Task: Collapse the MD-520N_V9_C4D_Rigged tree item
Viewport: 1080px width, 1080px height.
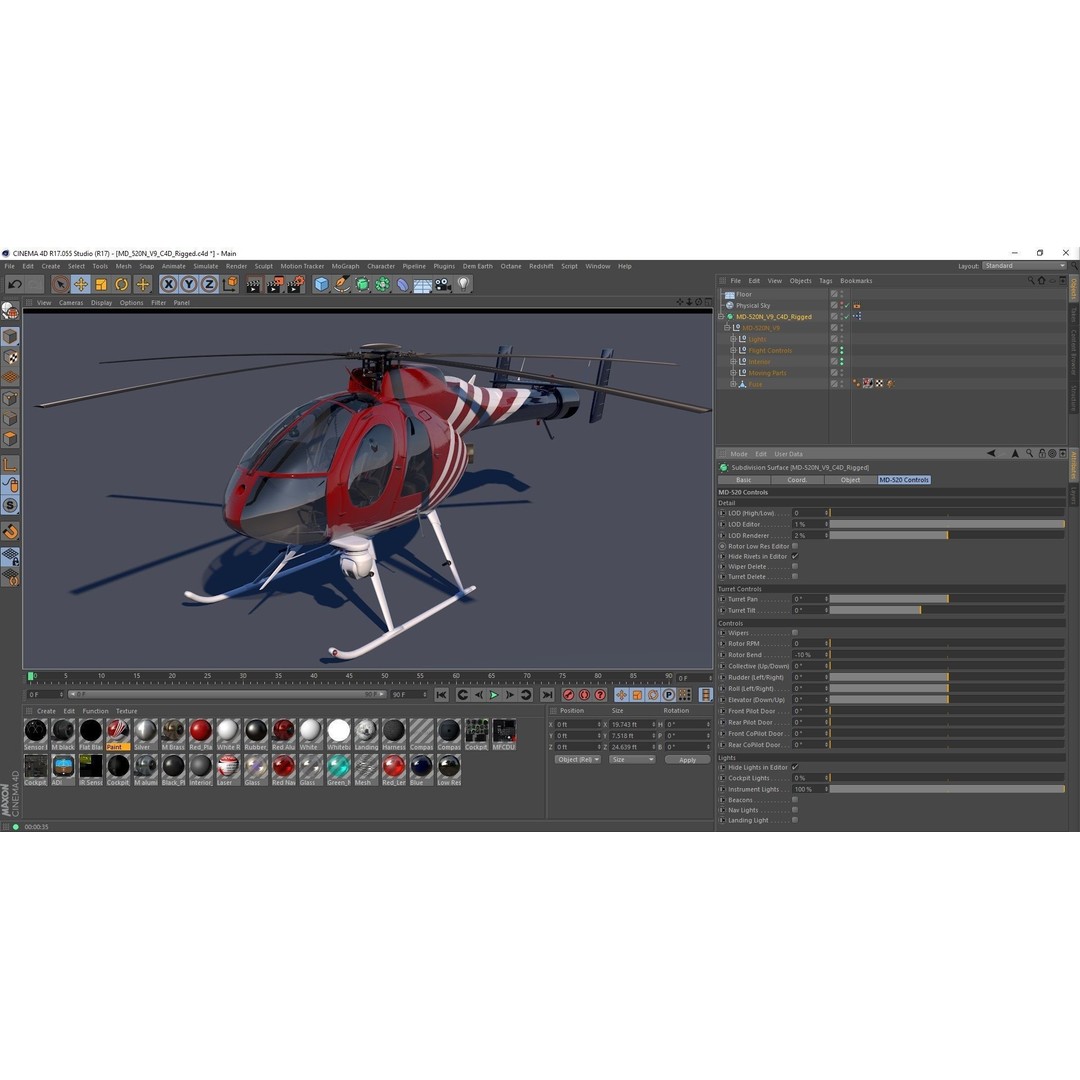Action: pyautogui.click(x=721, y=317)
